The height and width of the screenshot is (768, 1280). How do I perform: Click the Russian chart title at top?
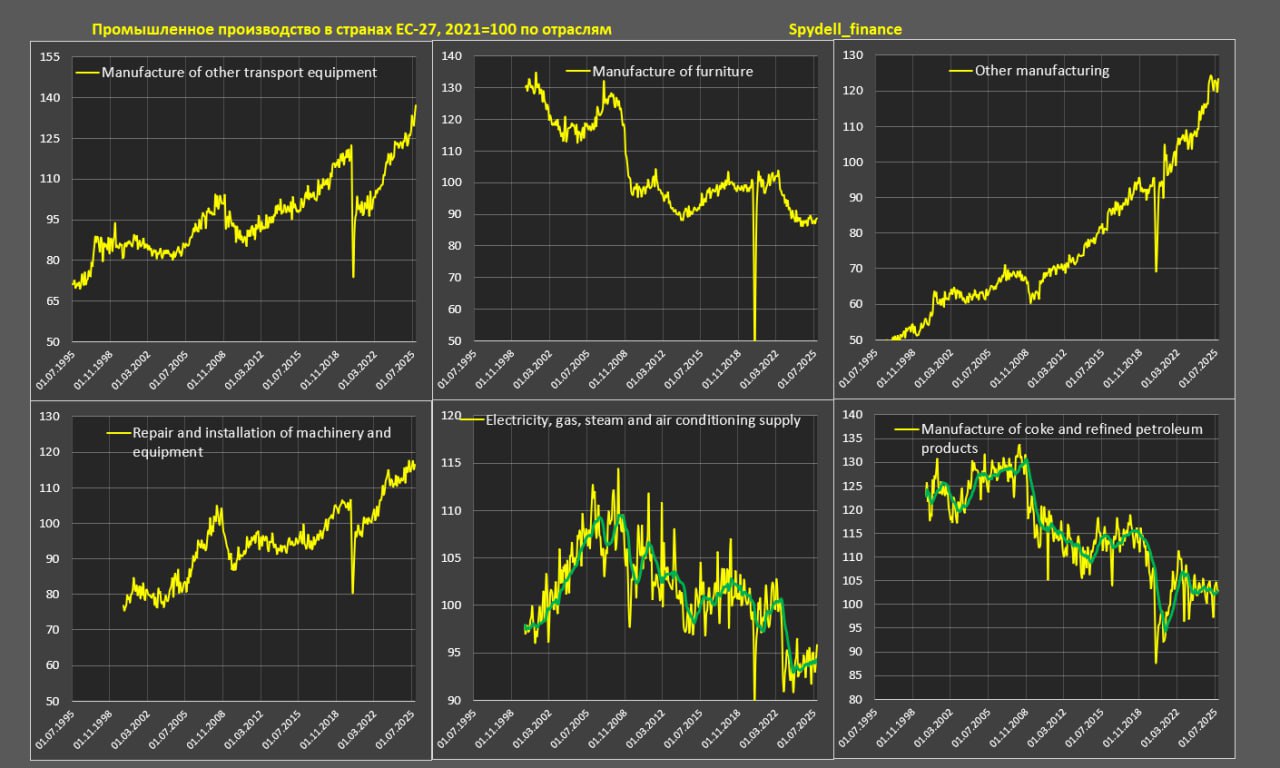coord(351,29)
